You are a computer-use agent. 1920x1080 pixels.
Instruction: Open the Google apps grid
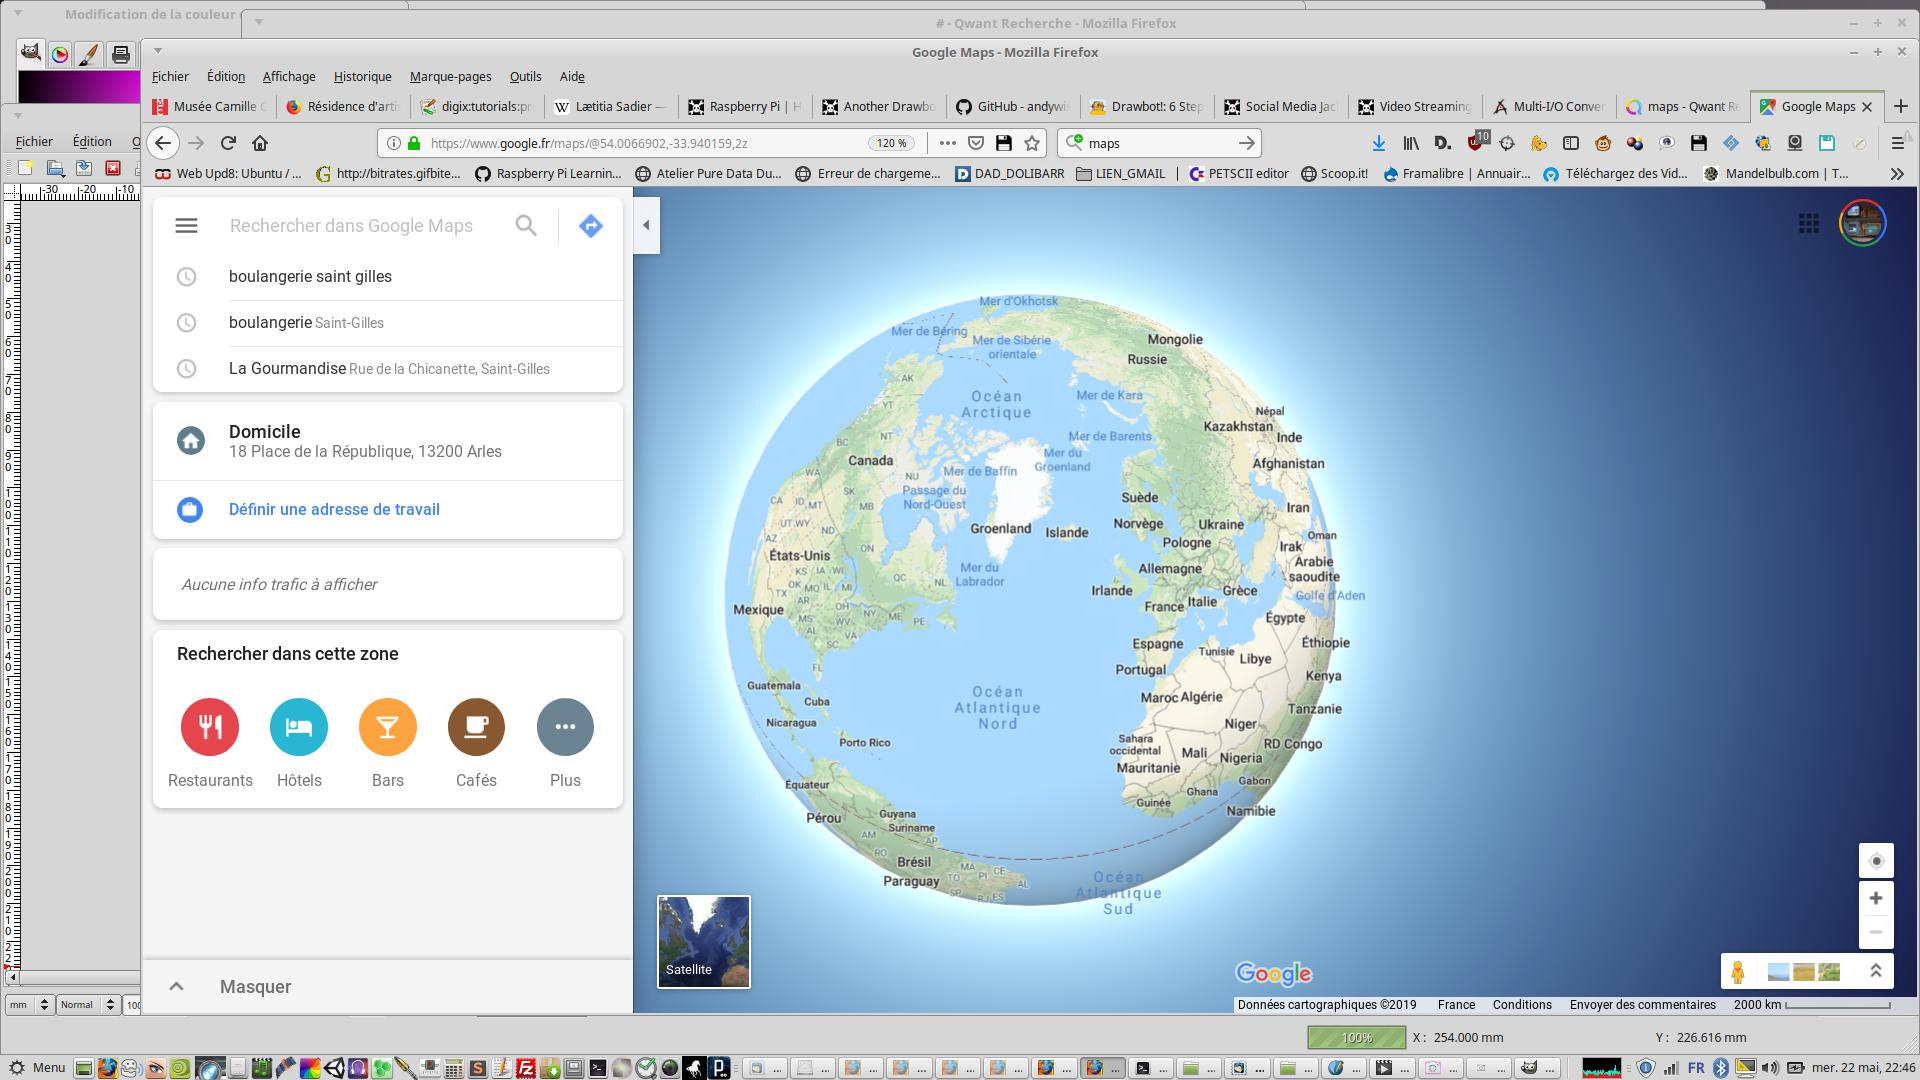[x=1809, y=224]
